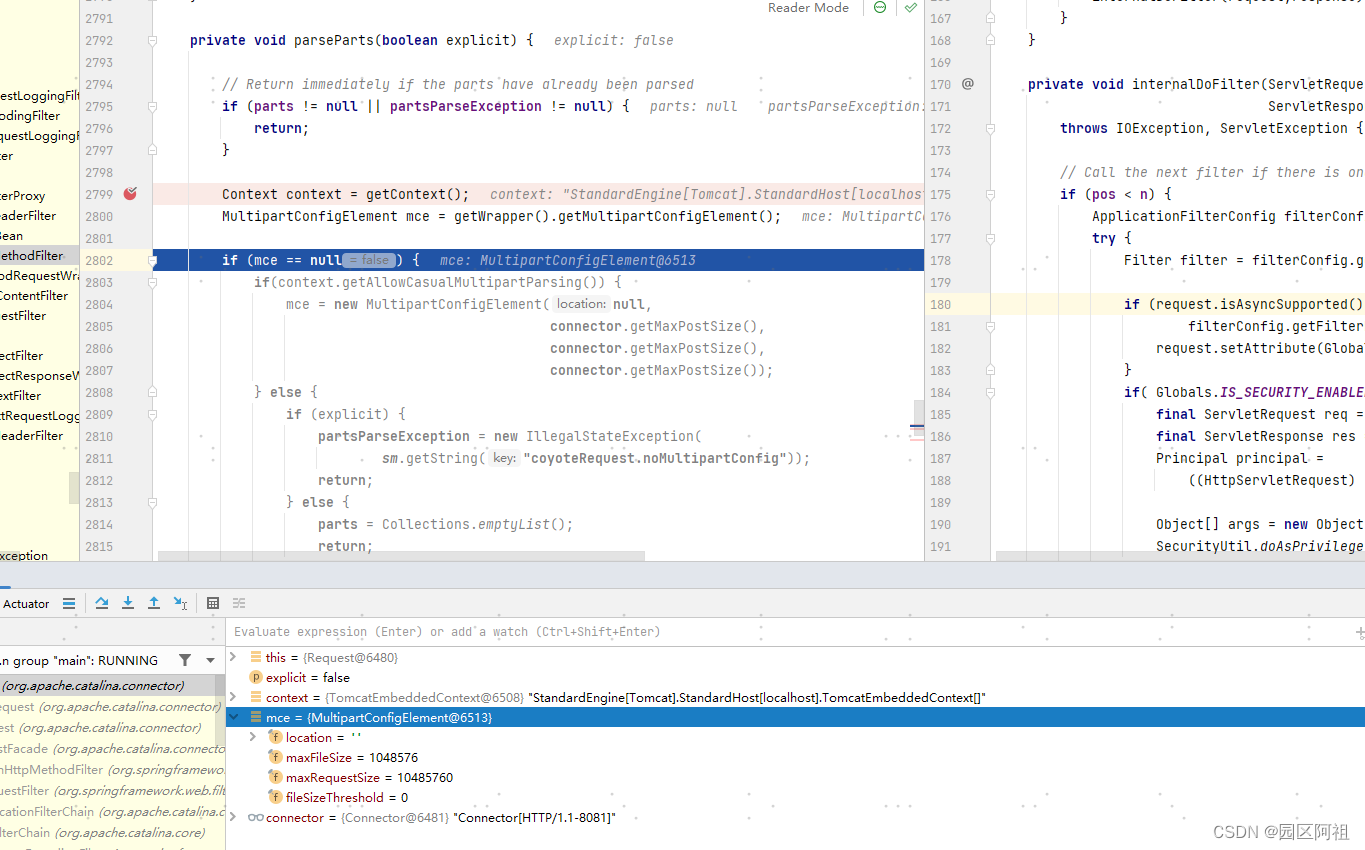
Task: Expand the context variable node
Action: tap(233, 697)
